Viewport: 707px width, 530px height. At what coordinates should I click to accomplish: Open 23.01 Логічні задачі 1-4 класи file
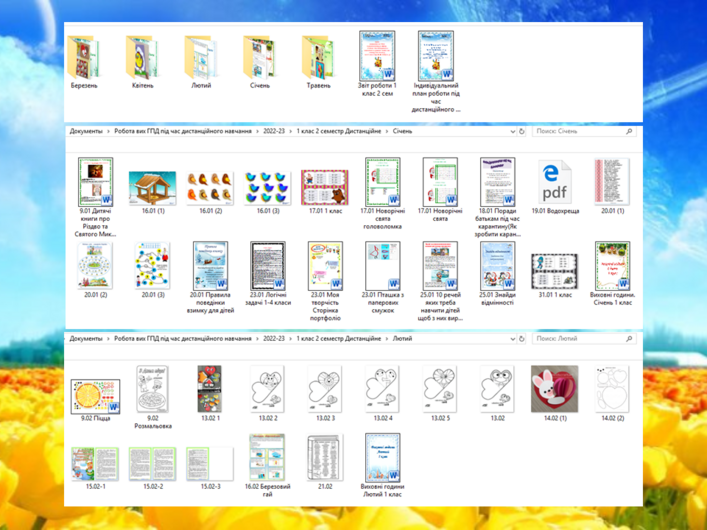(267, 266)
